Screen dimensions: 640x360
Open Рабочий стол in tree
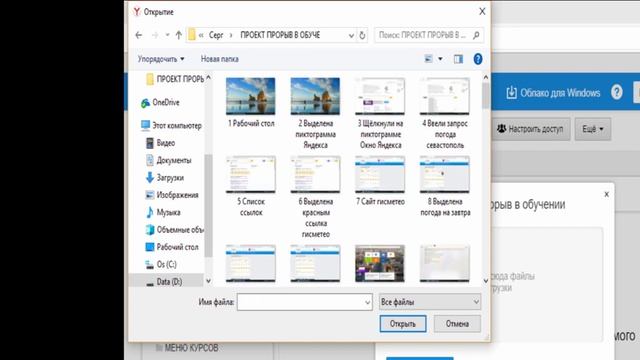pos(172,247)
